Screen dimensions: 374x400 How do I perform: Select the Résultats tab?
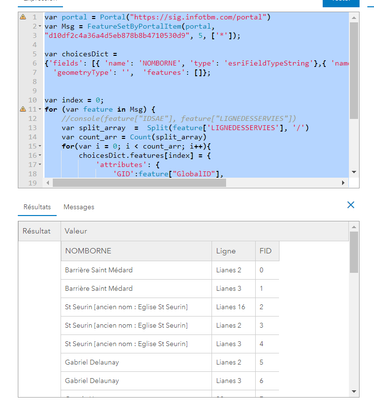coord(37,207)
